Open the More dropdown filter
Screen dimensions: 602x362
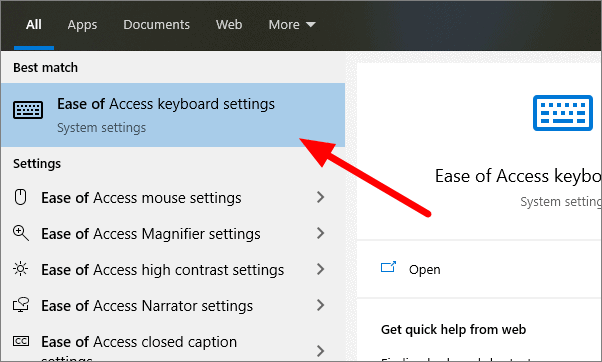point(292,25)
